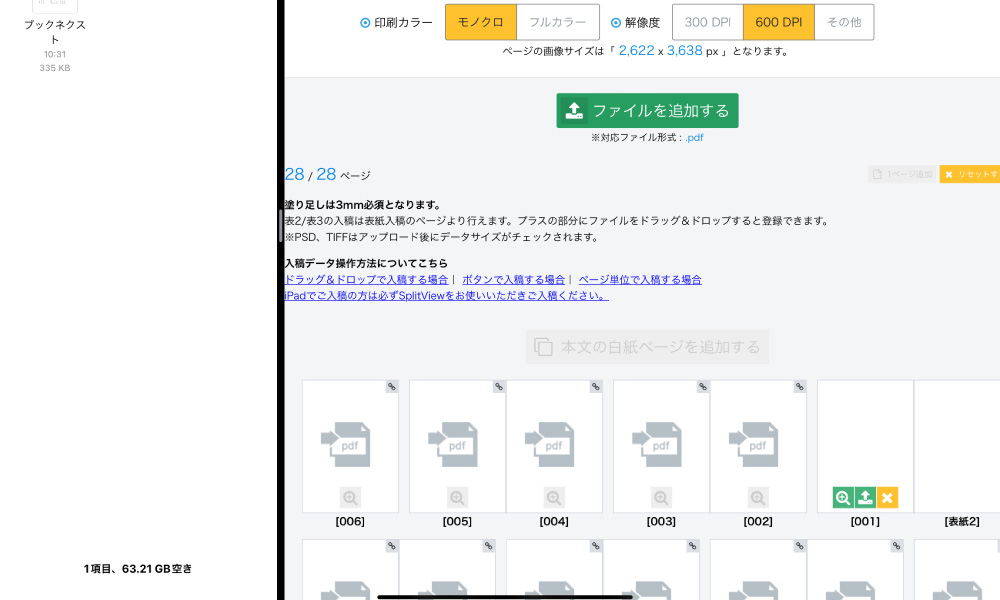
Task: Click the magnifier icon on page [003]
Action: click(661, 497)
